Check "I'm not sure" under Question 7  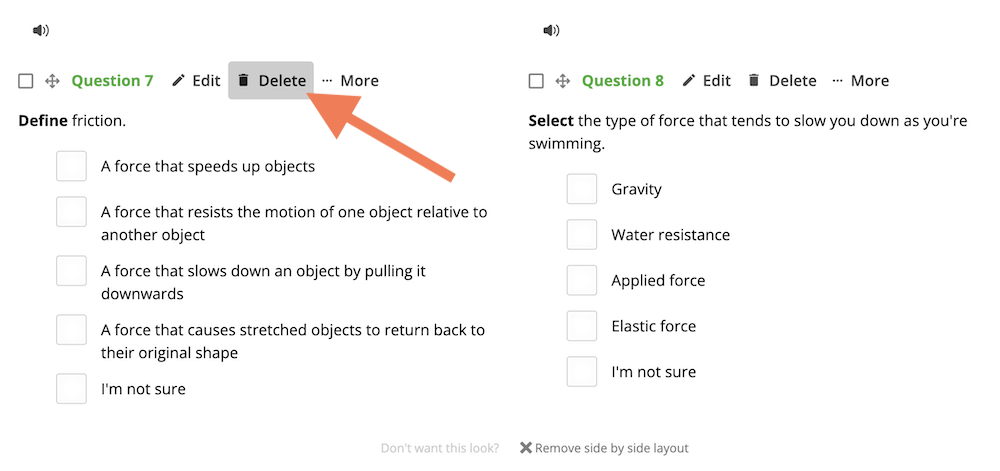pos(71,389)
